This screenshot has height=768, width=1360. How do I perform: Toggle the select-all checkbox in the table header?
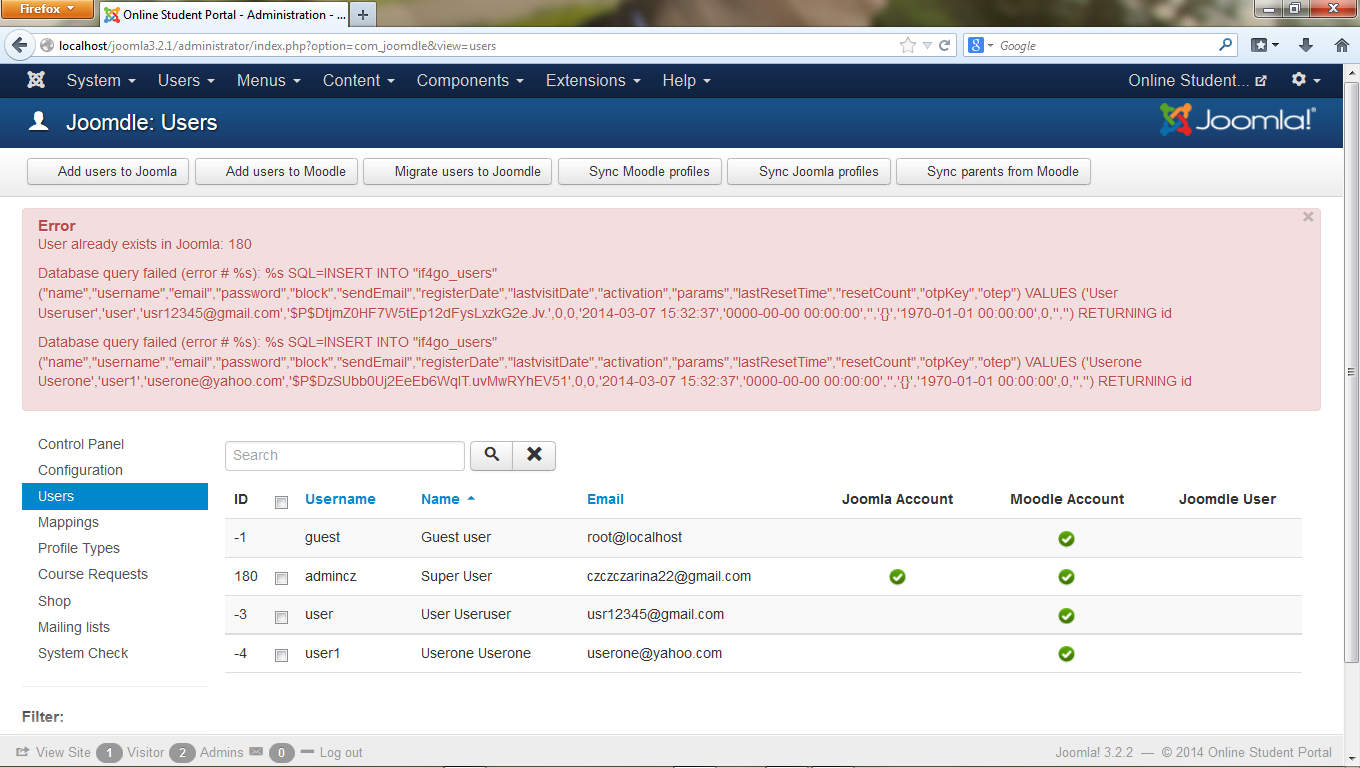point(281,501)
